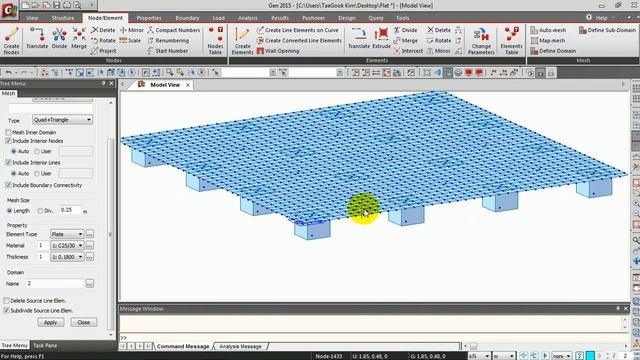Click the Help menu
Viewport: 640px width, 360px height.
pyautogui.click(x=601, y=18)
